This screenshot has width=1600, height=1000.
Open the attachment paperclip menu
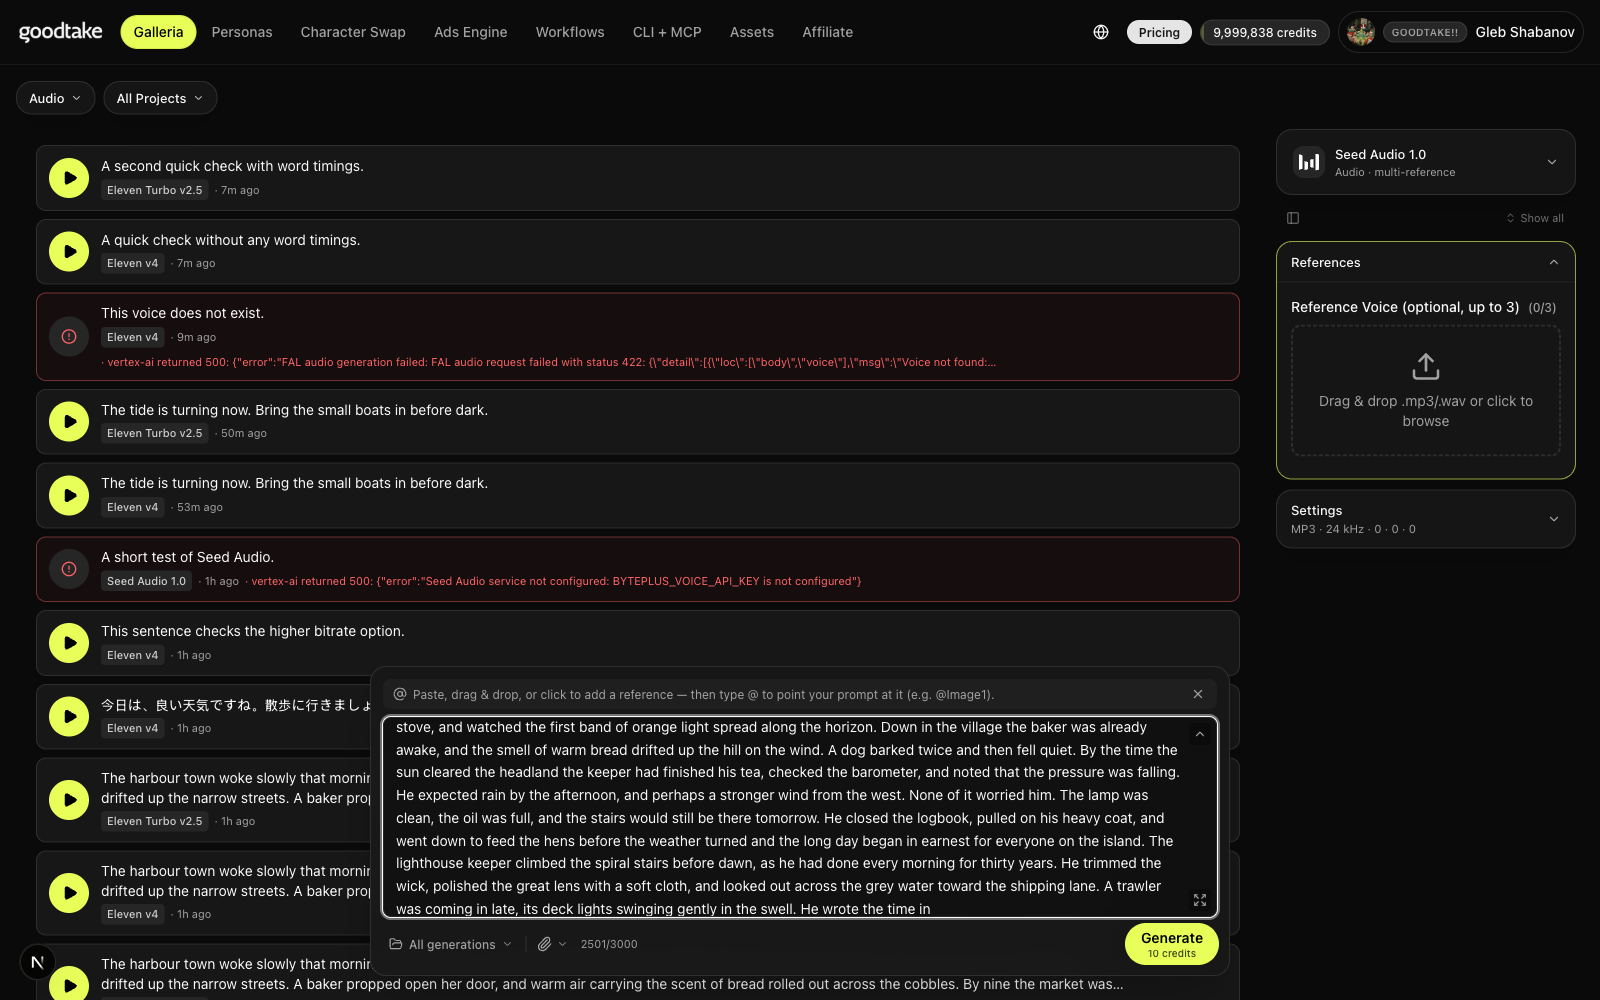[x=551, y=944]
